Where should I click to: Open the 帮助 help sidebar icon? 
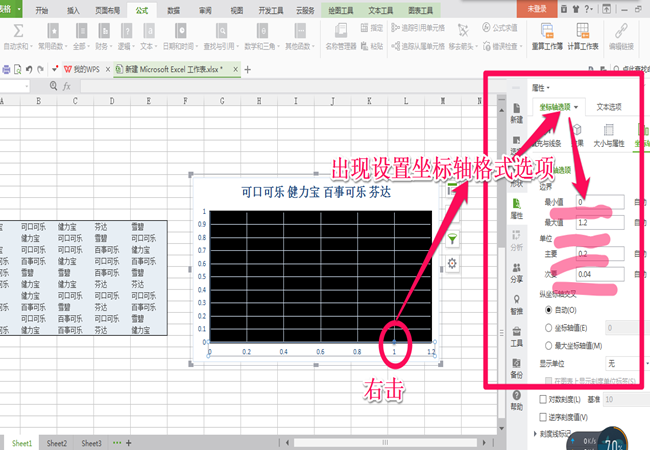[x=517, y=400]
